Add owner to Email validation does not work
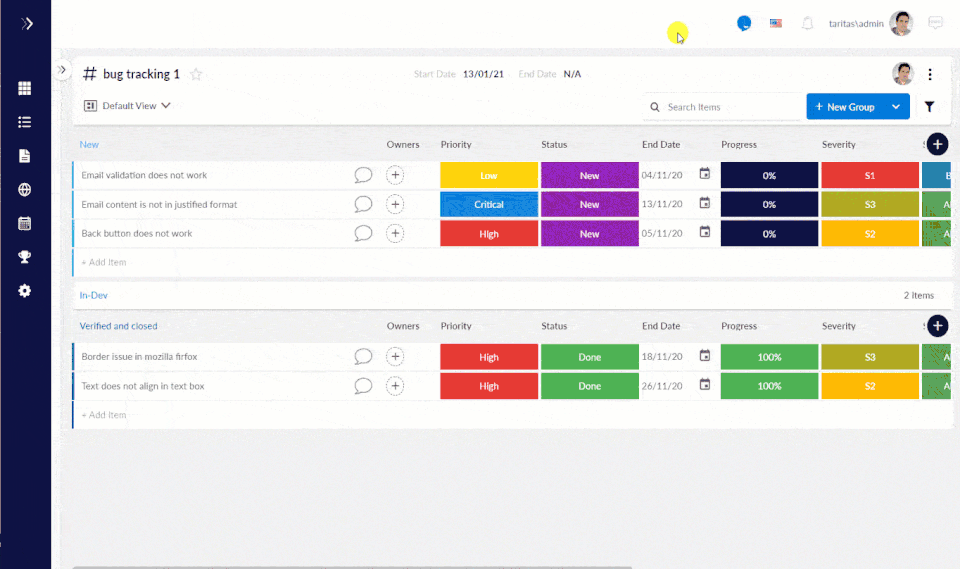960x569 pixels. [395, 175]
